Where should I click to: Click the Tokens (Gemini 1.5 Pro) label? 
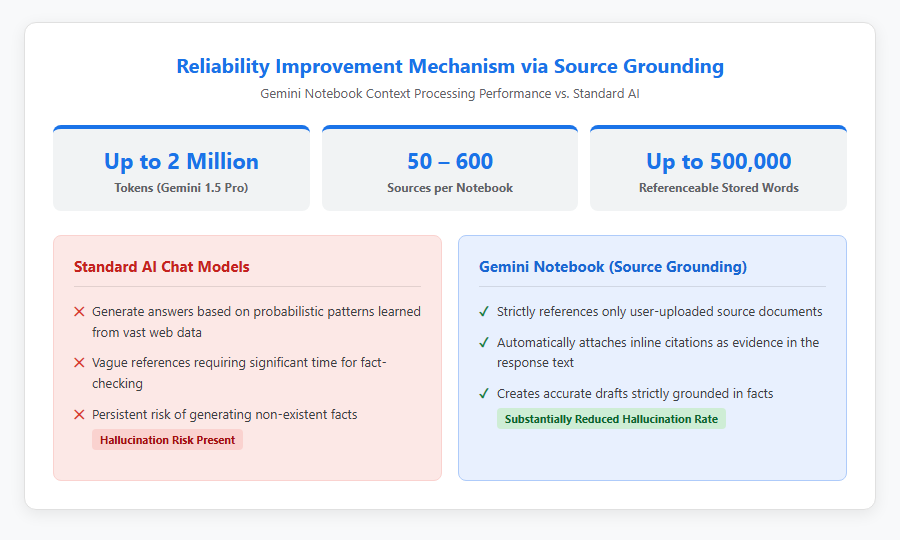pos(181,188)
